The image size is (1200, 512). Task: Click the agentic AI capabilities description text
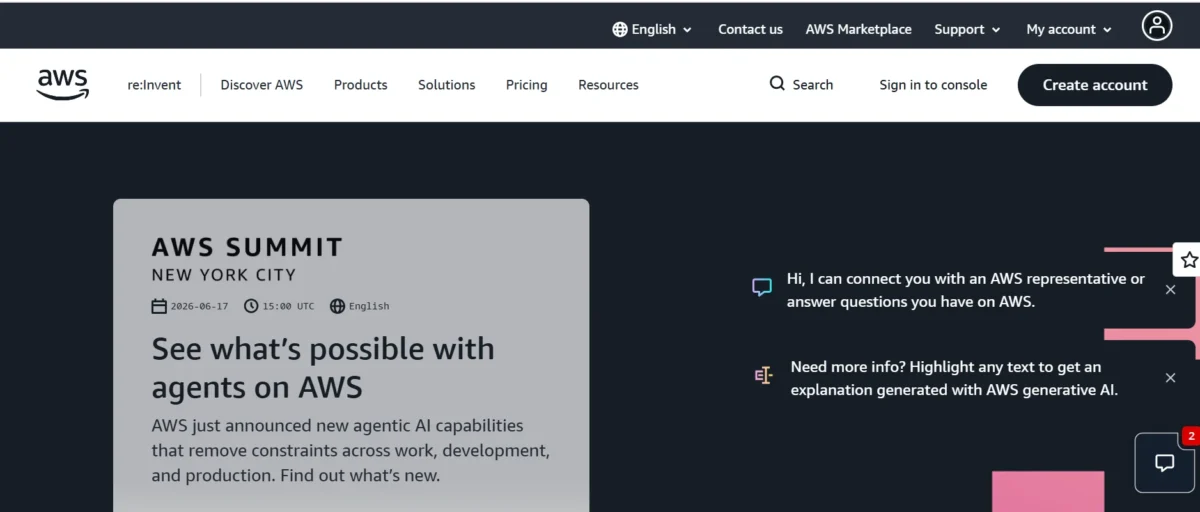click(351, 450)
